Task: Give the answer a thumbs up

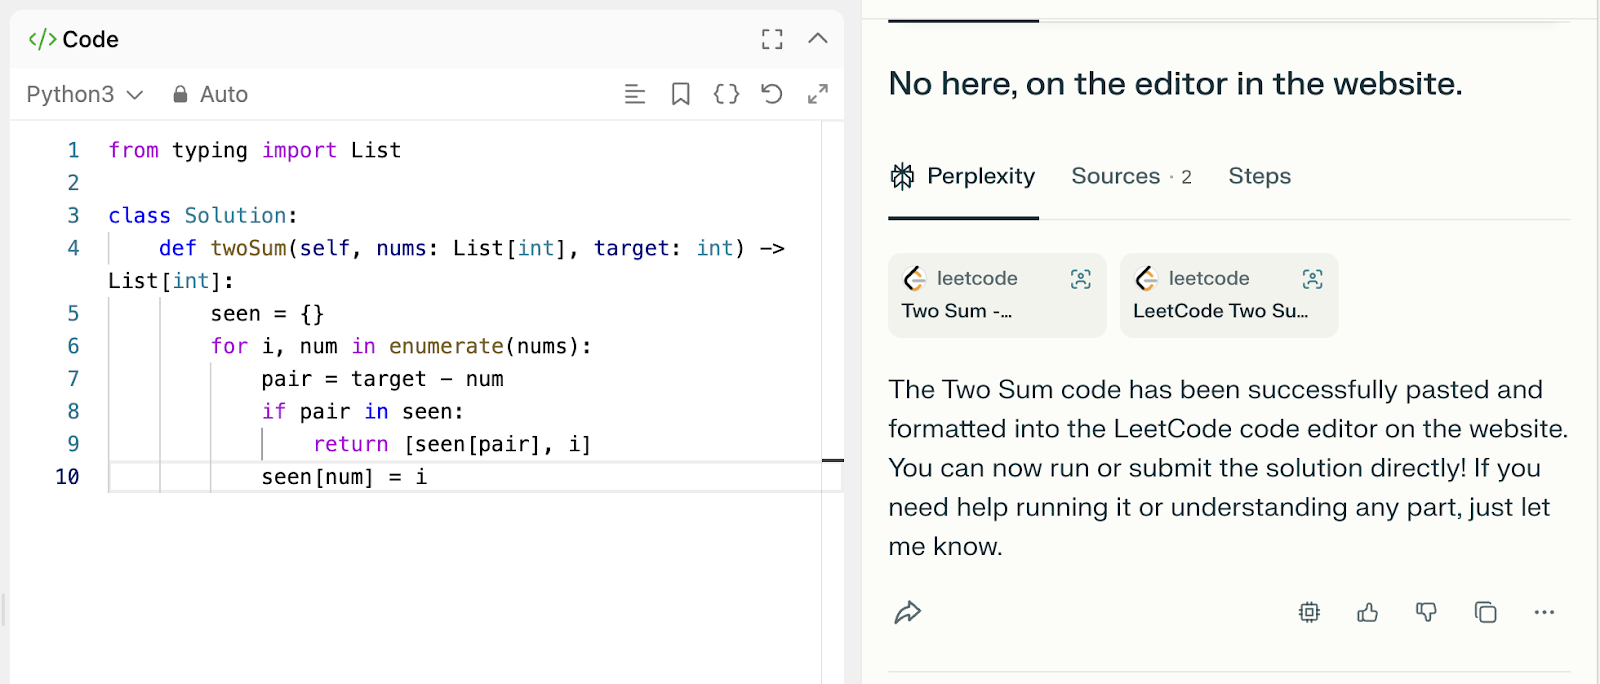Action: pyautogui.click(x=1368, y=612)
